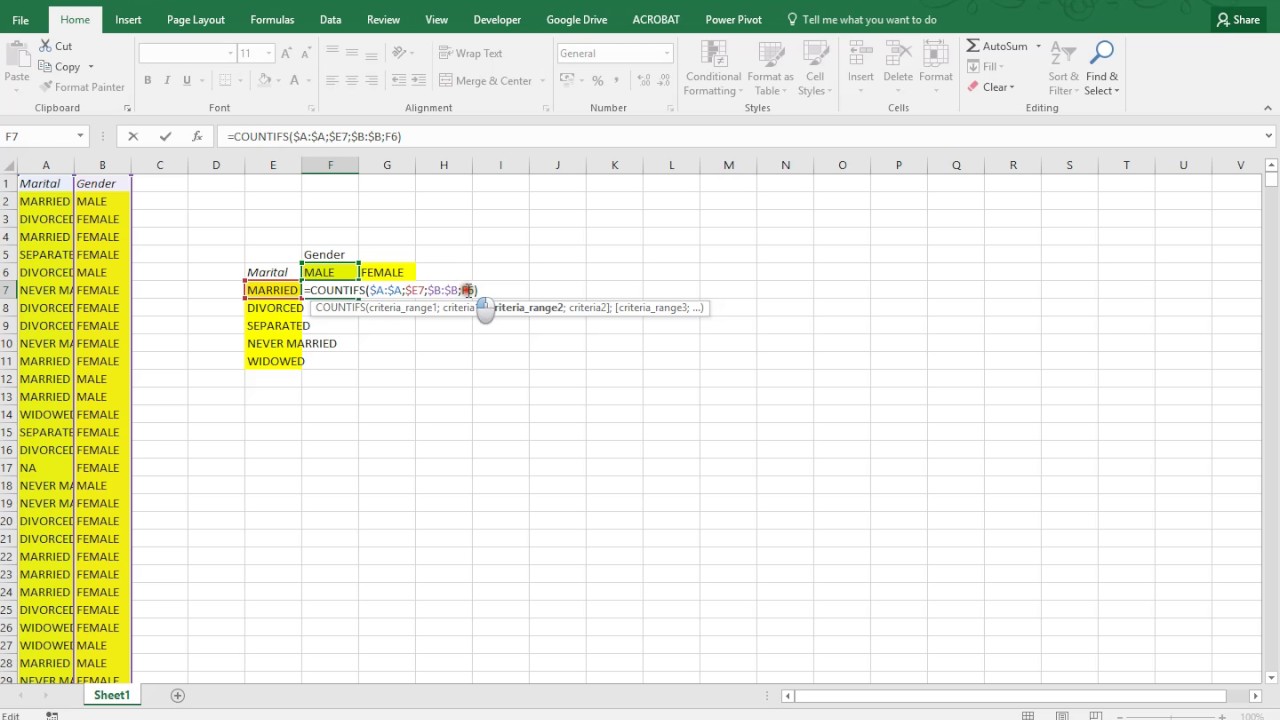Select the row 7 header
This screenshot has height=720, width=1280.
[7, 290]
